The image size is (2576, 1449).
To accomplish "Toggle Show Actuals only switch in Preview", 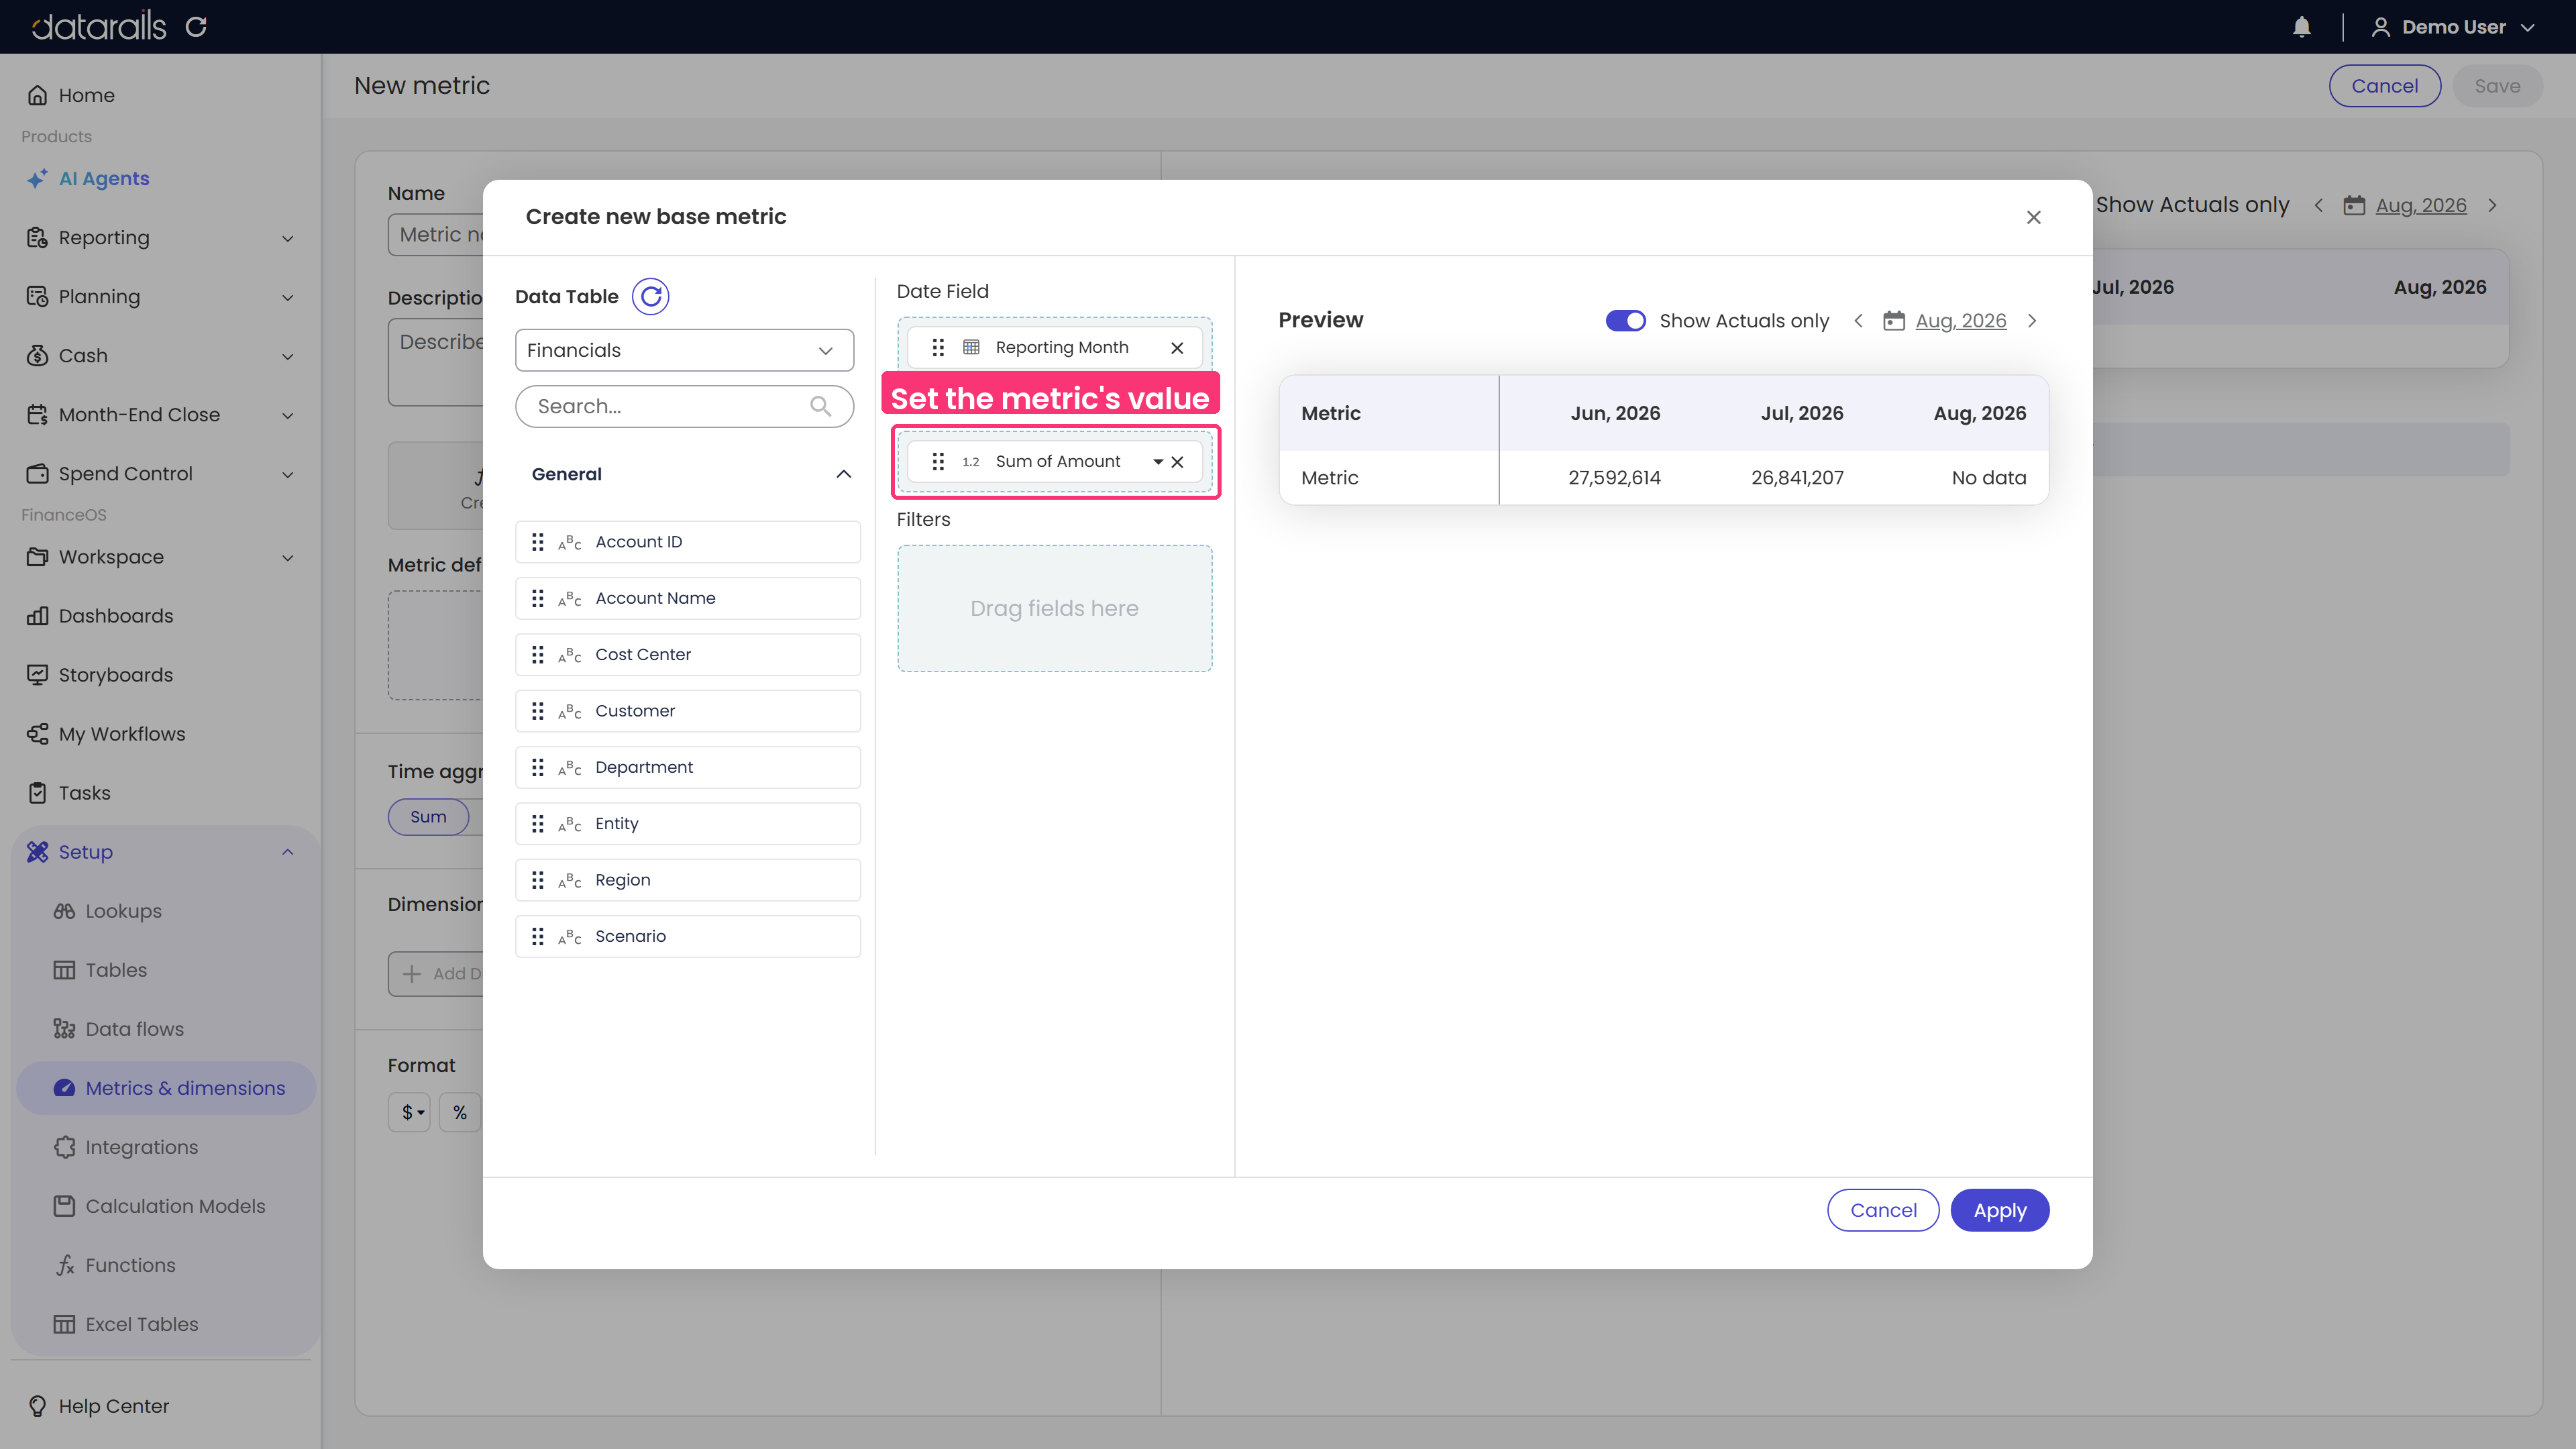I will [x=1625, y=321].
